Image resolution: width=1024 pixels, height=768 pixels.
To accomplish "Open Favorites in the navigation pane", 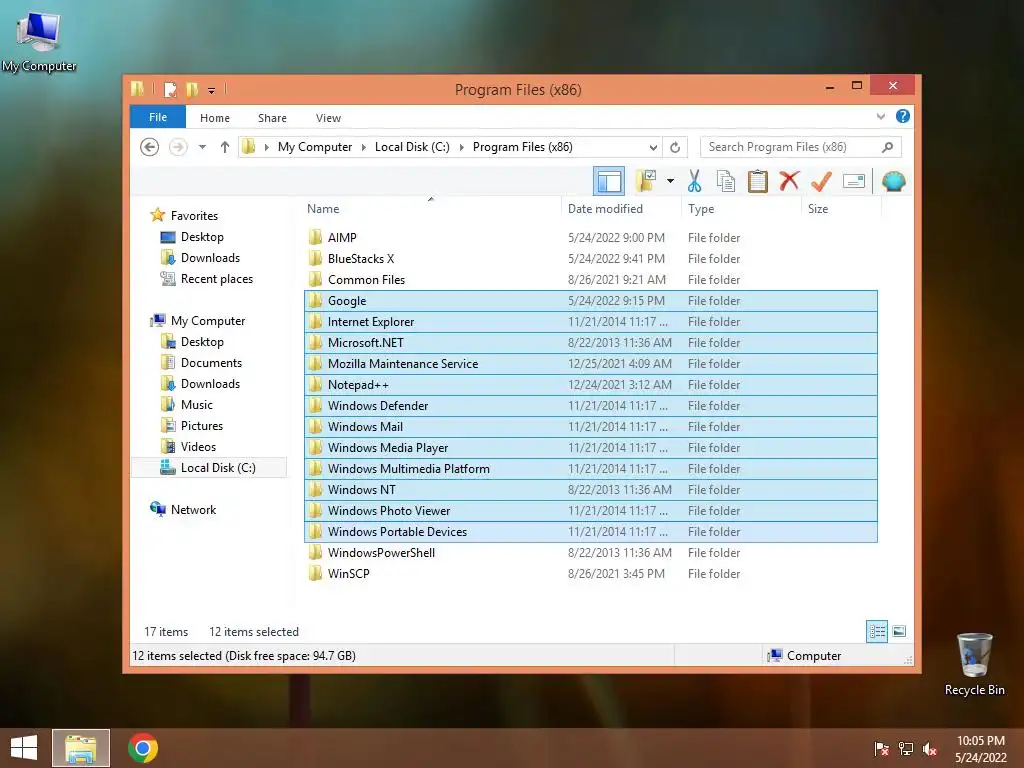I will click(194, 216).
